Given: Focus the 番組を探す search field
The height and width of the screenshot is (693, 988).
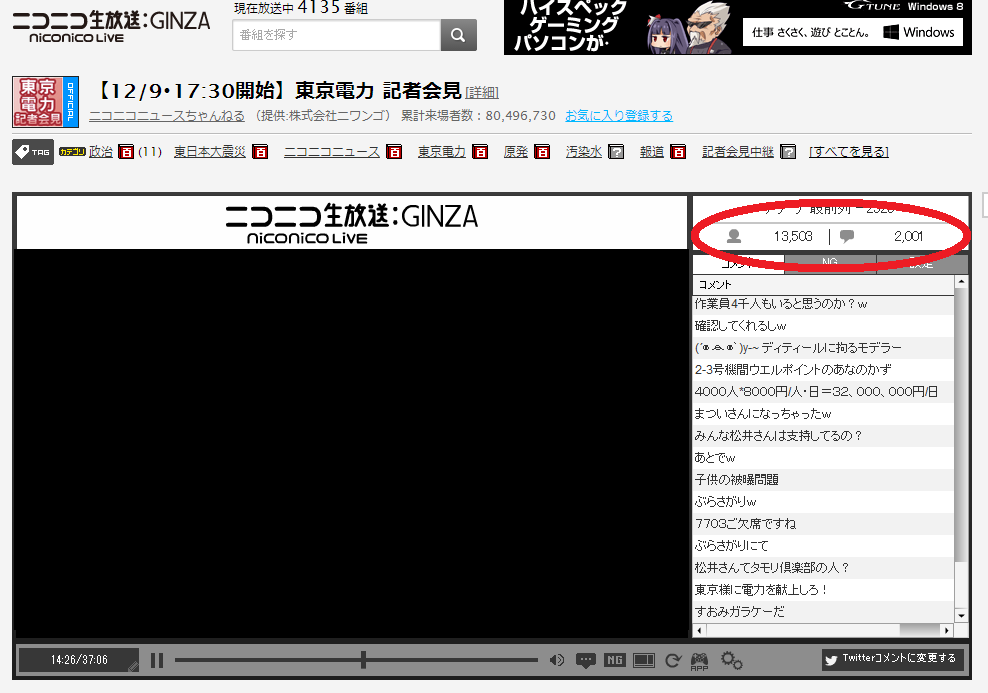Looking at the screenshot, I should point(336,35).
